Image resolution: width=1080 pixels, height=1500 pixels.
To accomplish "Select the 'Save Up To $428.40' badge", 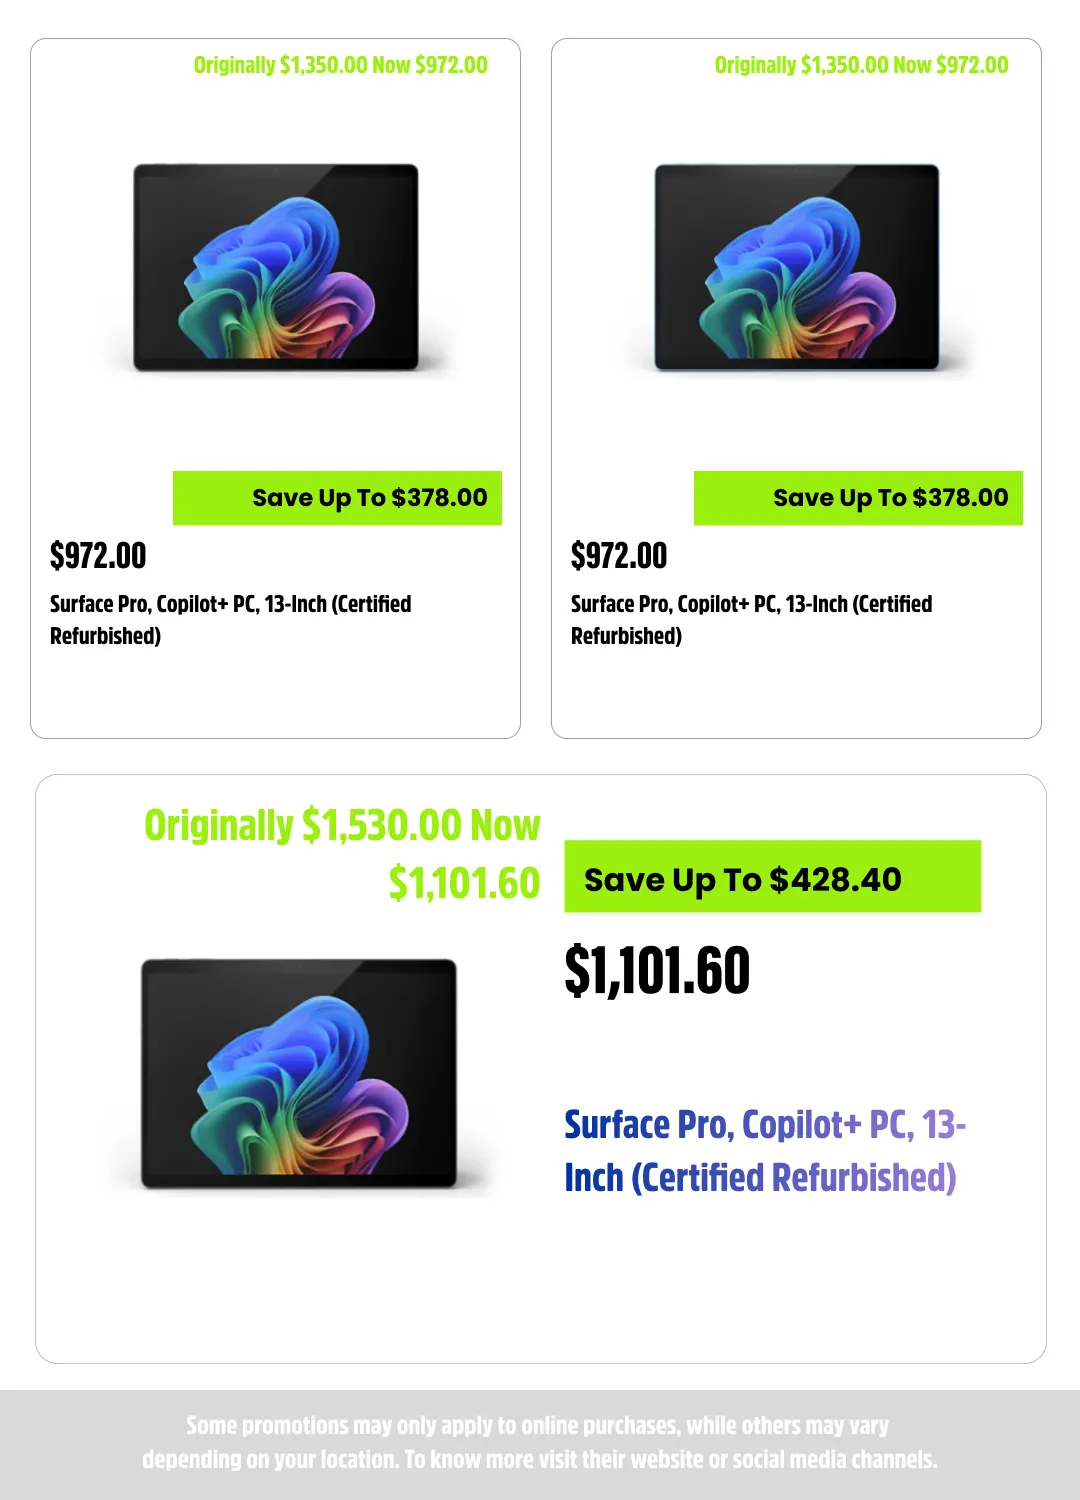I will (x=772, y=877).
